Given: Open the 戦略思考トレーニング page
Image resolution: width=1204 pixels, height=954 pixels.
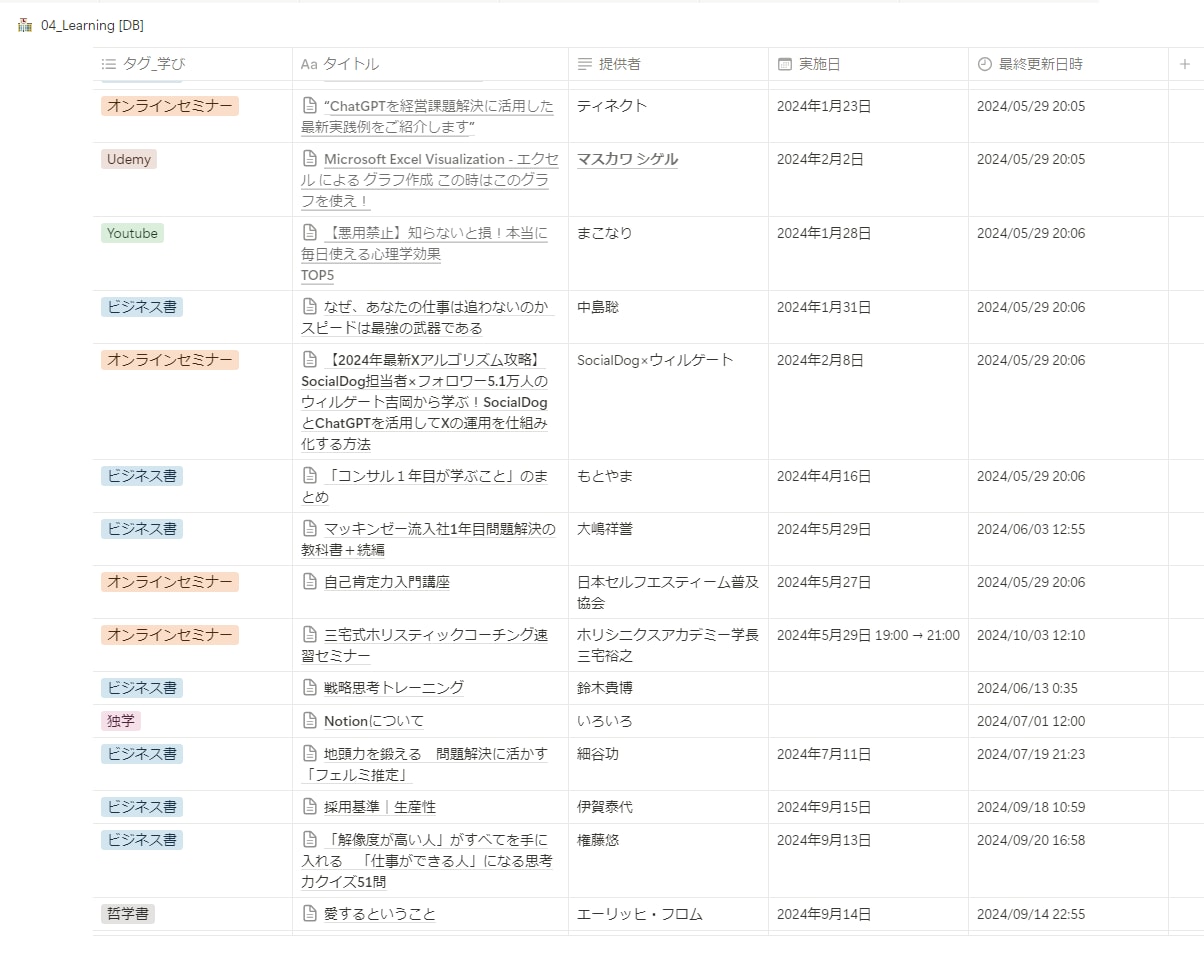Looking at the screenshot, I should click(394, 688).
